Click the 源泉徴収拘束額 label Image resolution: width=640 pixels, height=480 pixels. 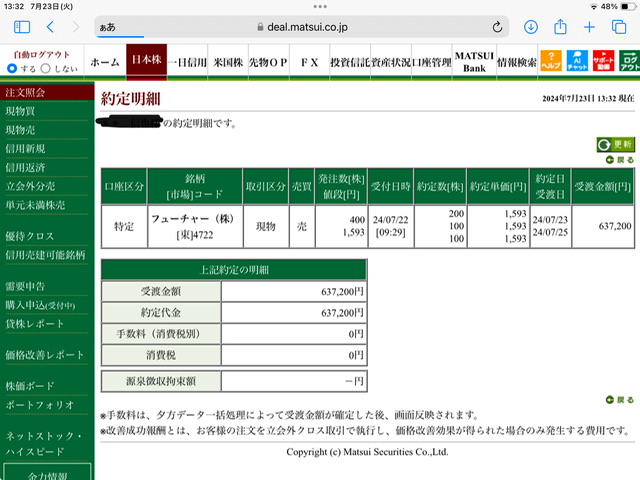tap(161, 381)
